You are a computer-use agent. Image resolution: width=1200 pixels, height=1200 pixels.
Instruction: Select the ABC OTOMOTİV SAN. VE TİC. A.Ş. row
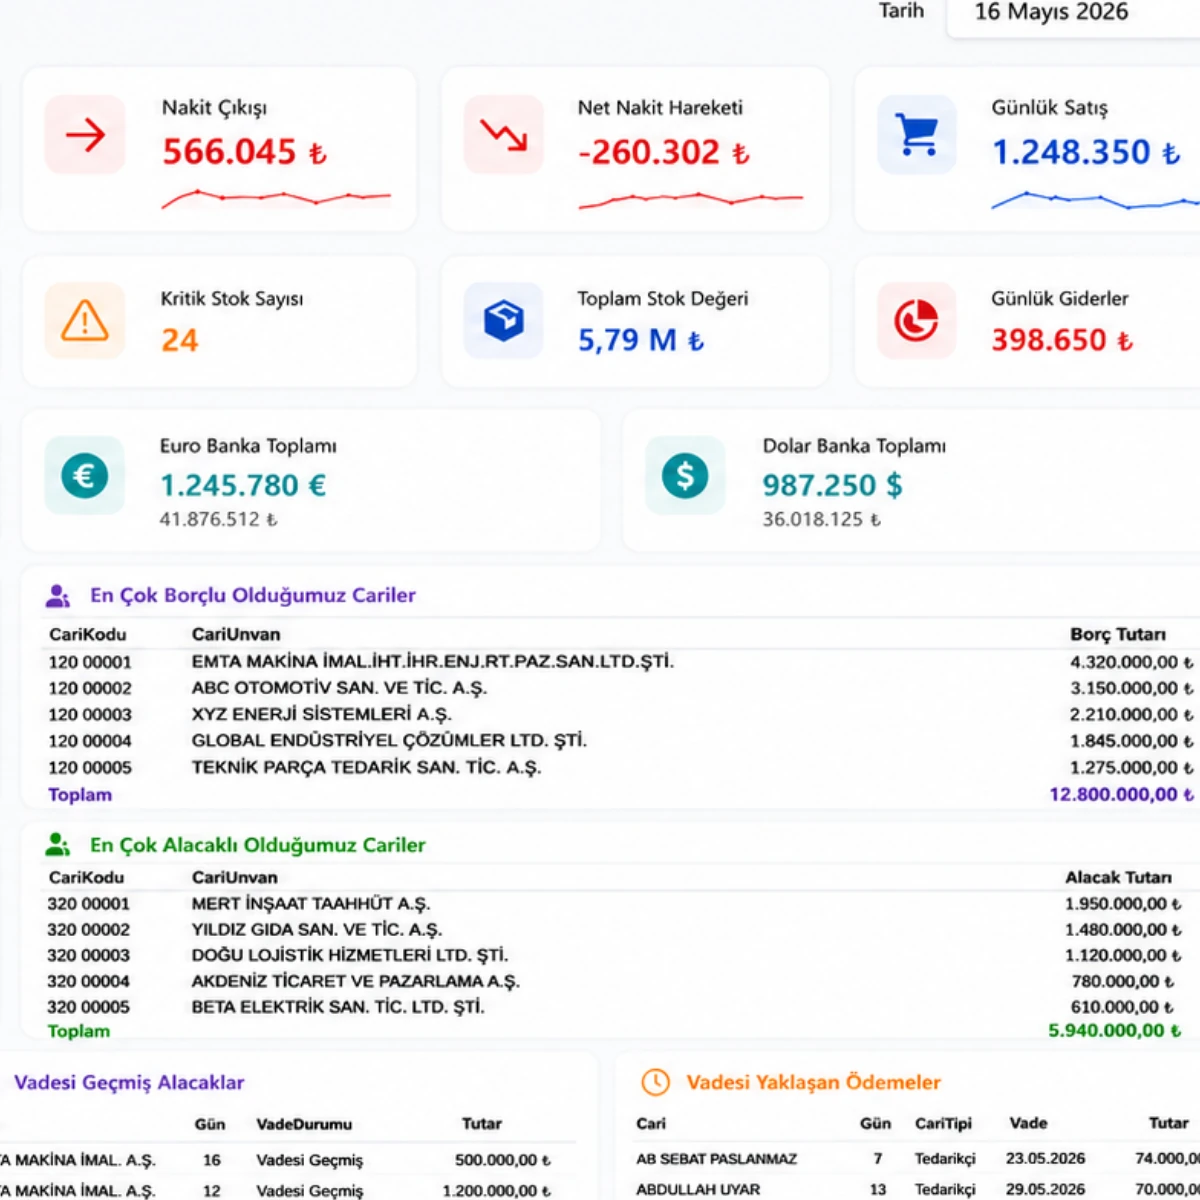620,688
